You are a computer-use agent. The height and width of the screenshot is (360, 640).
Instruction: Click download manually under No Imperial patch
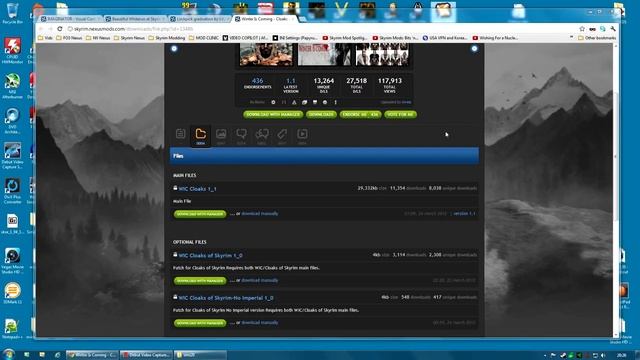click(260, 322)
